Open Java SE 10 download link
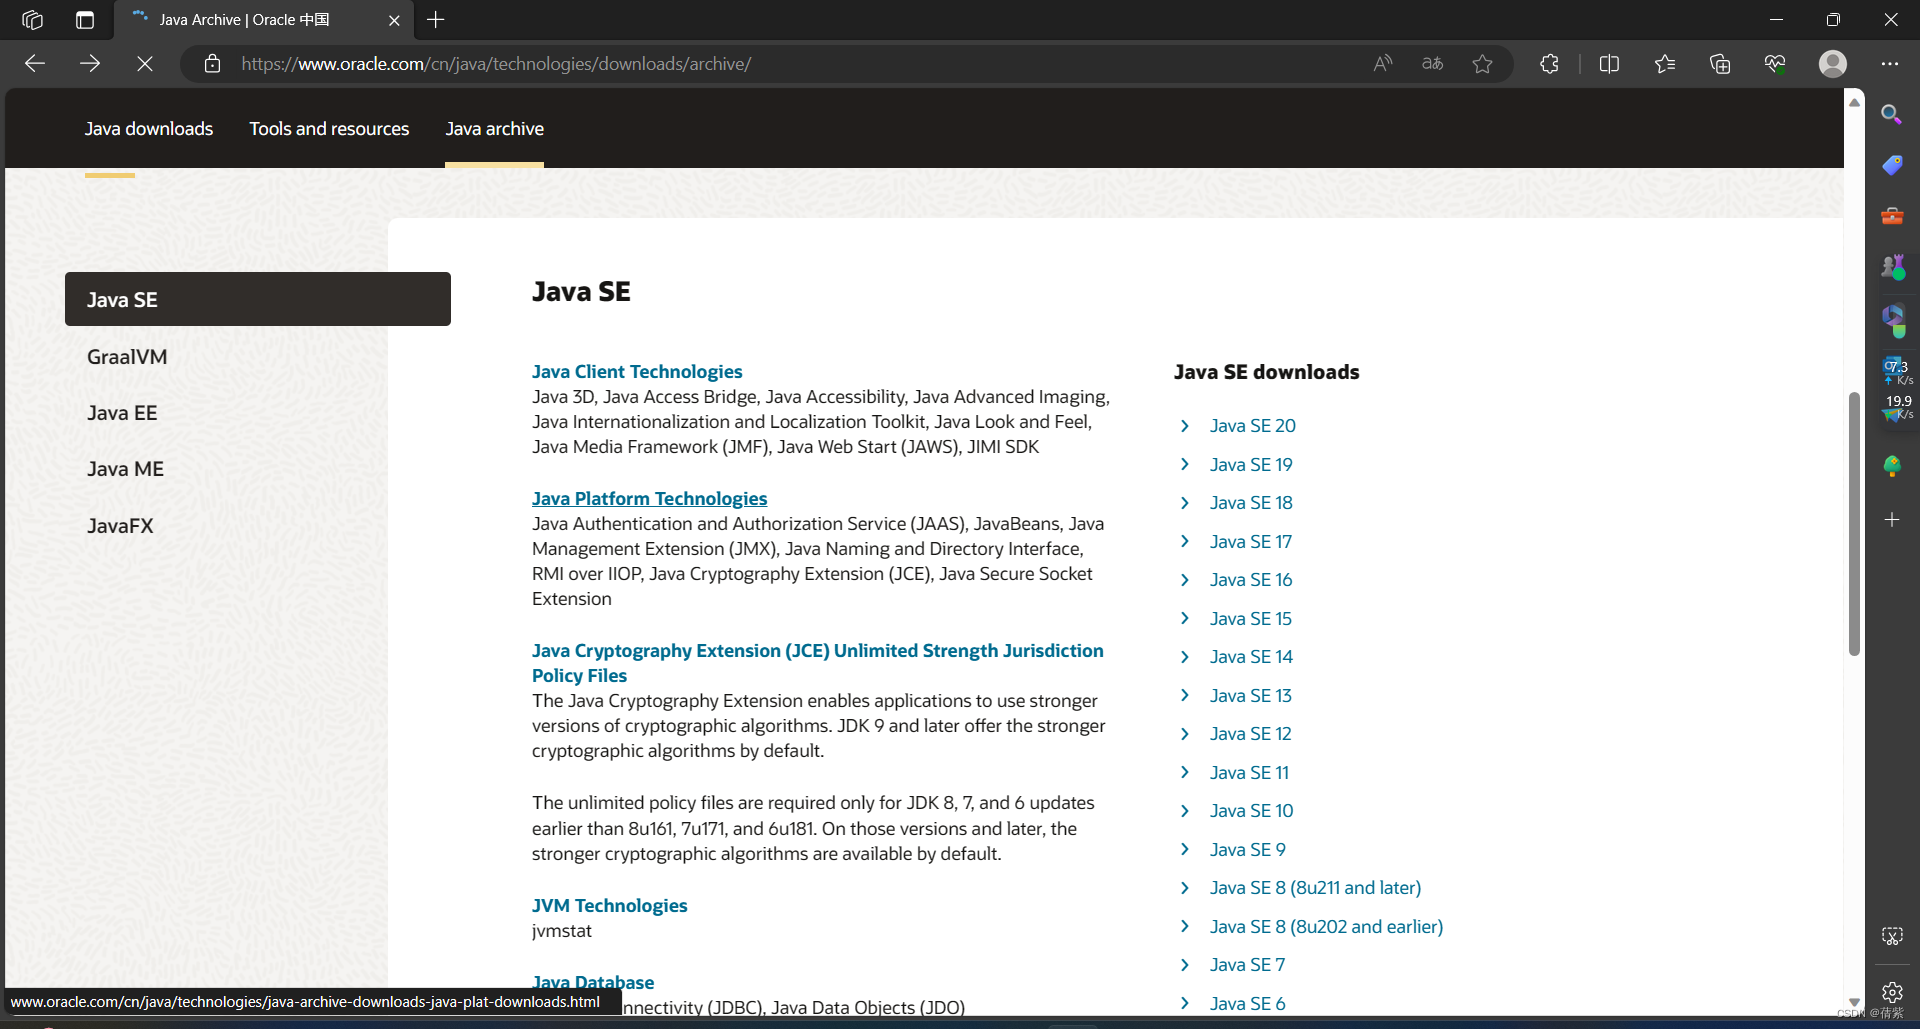The width and height of the screenshot is (1920, 1029). 1251,811
